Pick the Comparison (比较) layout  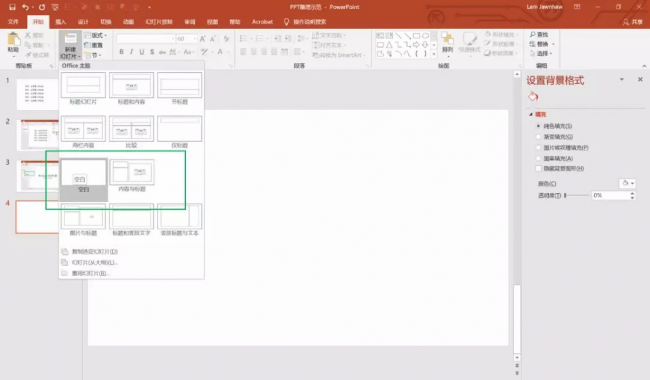tap(131, 132)
